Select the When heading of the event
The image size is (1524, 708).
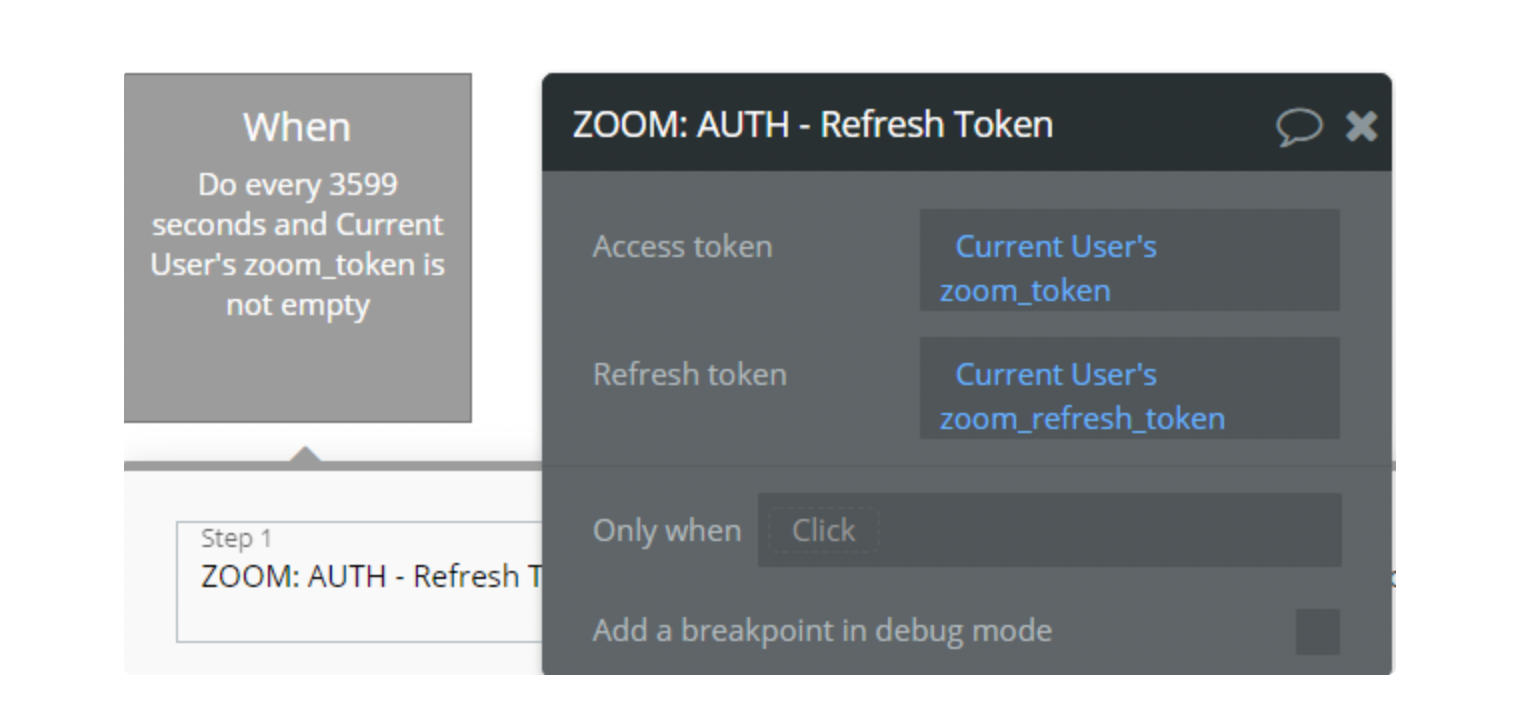point(297,127)
